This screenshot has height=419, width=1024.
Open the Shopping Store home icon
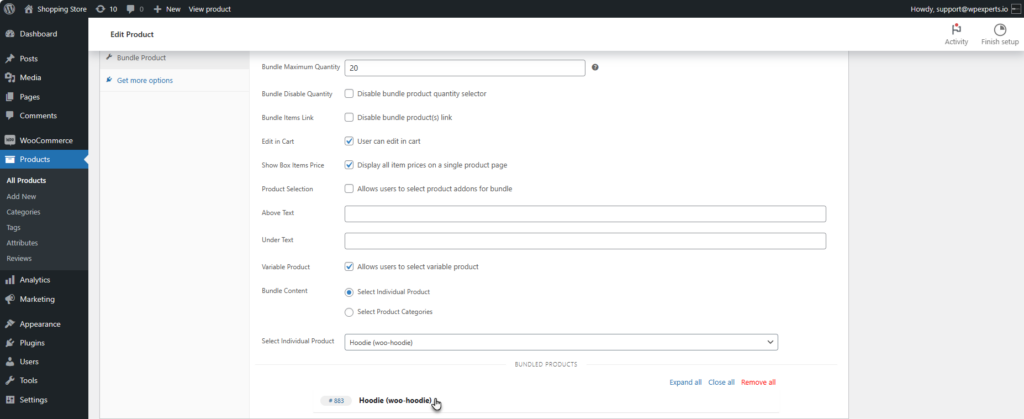(x=29, y=9)
